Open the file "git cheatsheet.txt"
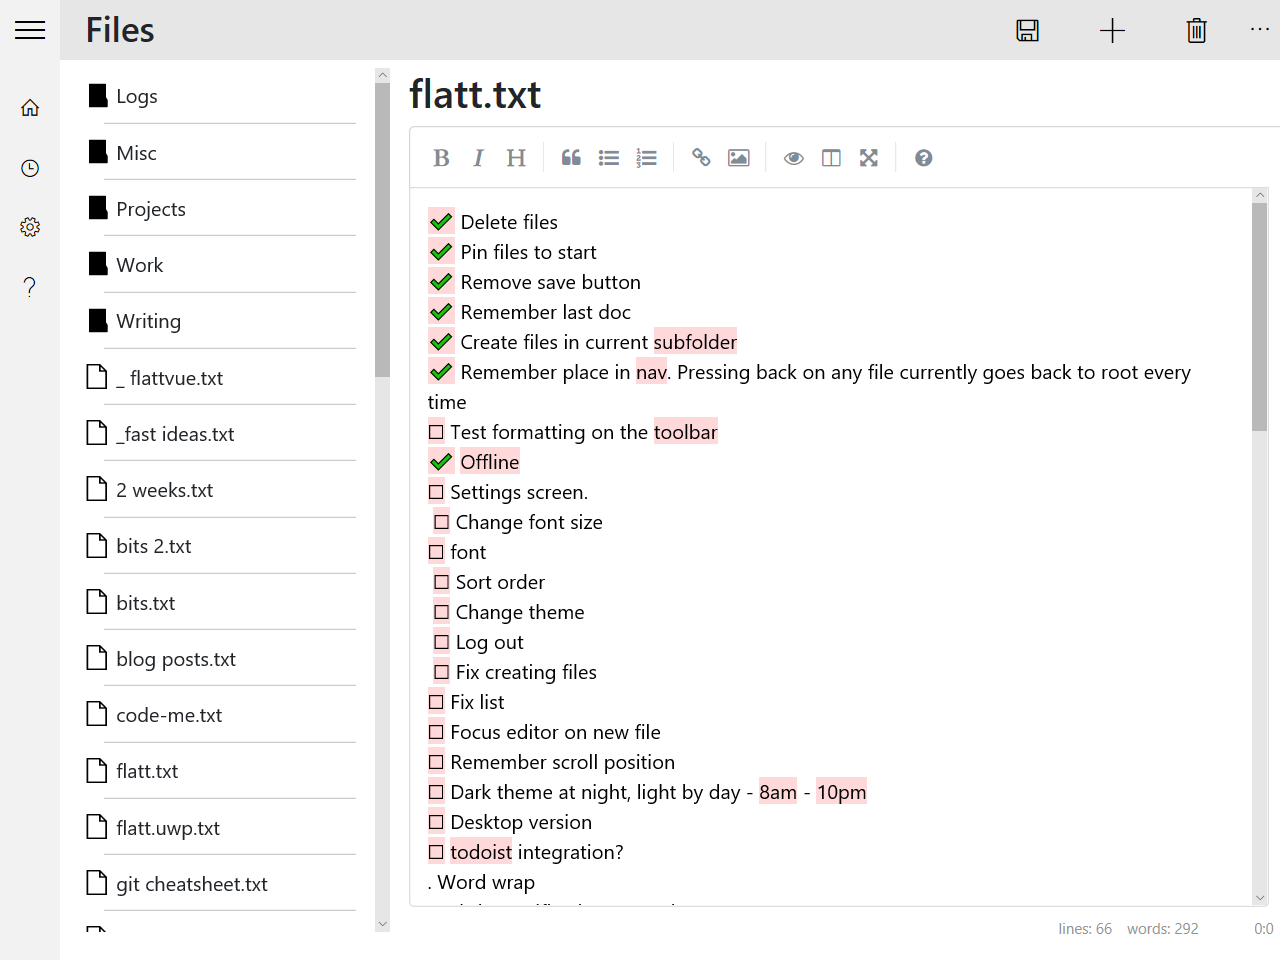This screenshot has height=960, width=1280. coord(192,884)
